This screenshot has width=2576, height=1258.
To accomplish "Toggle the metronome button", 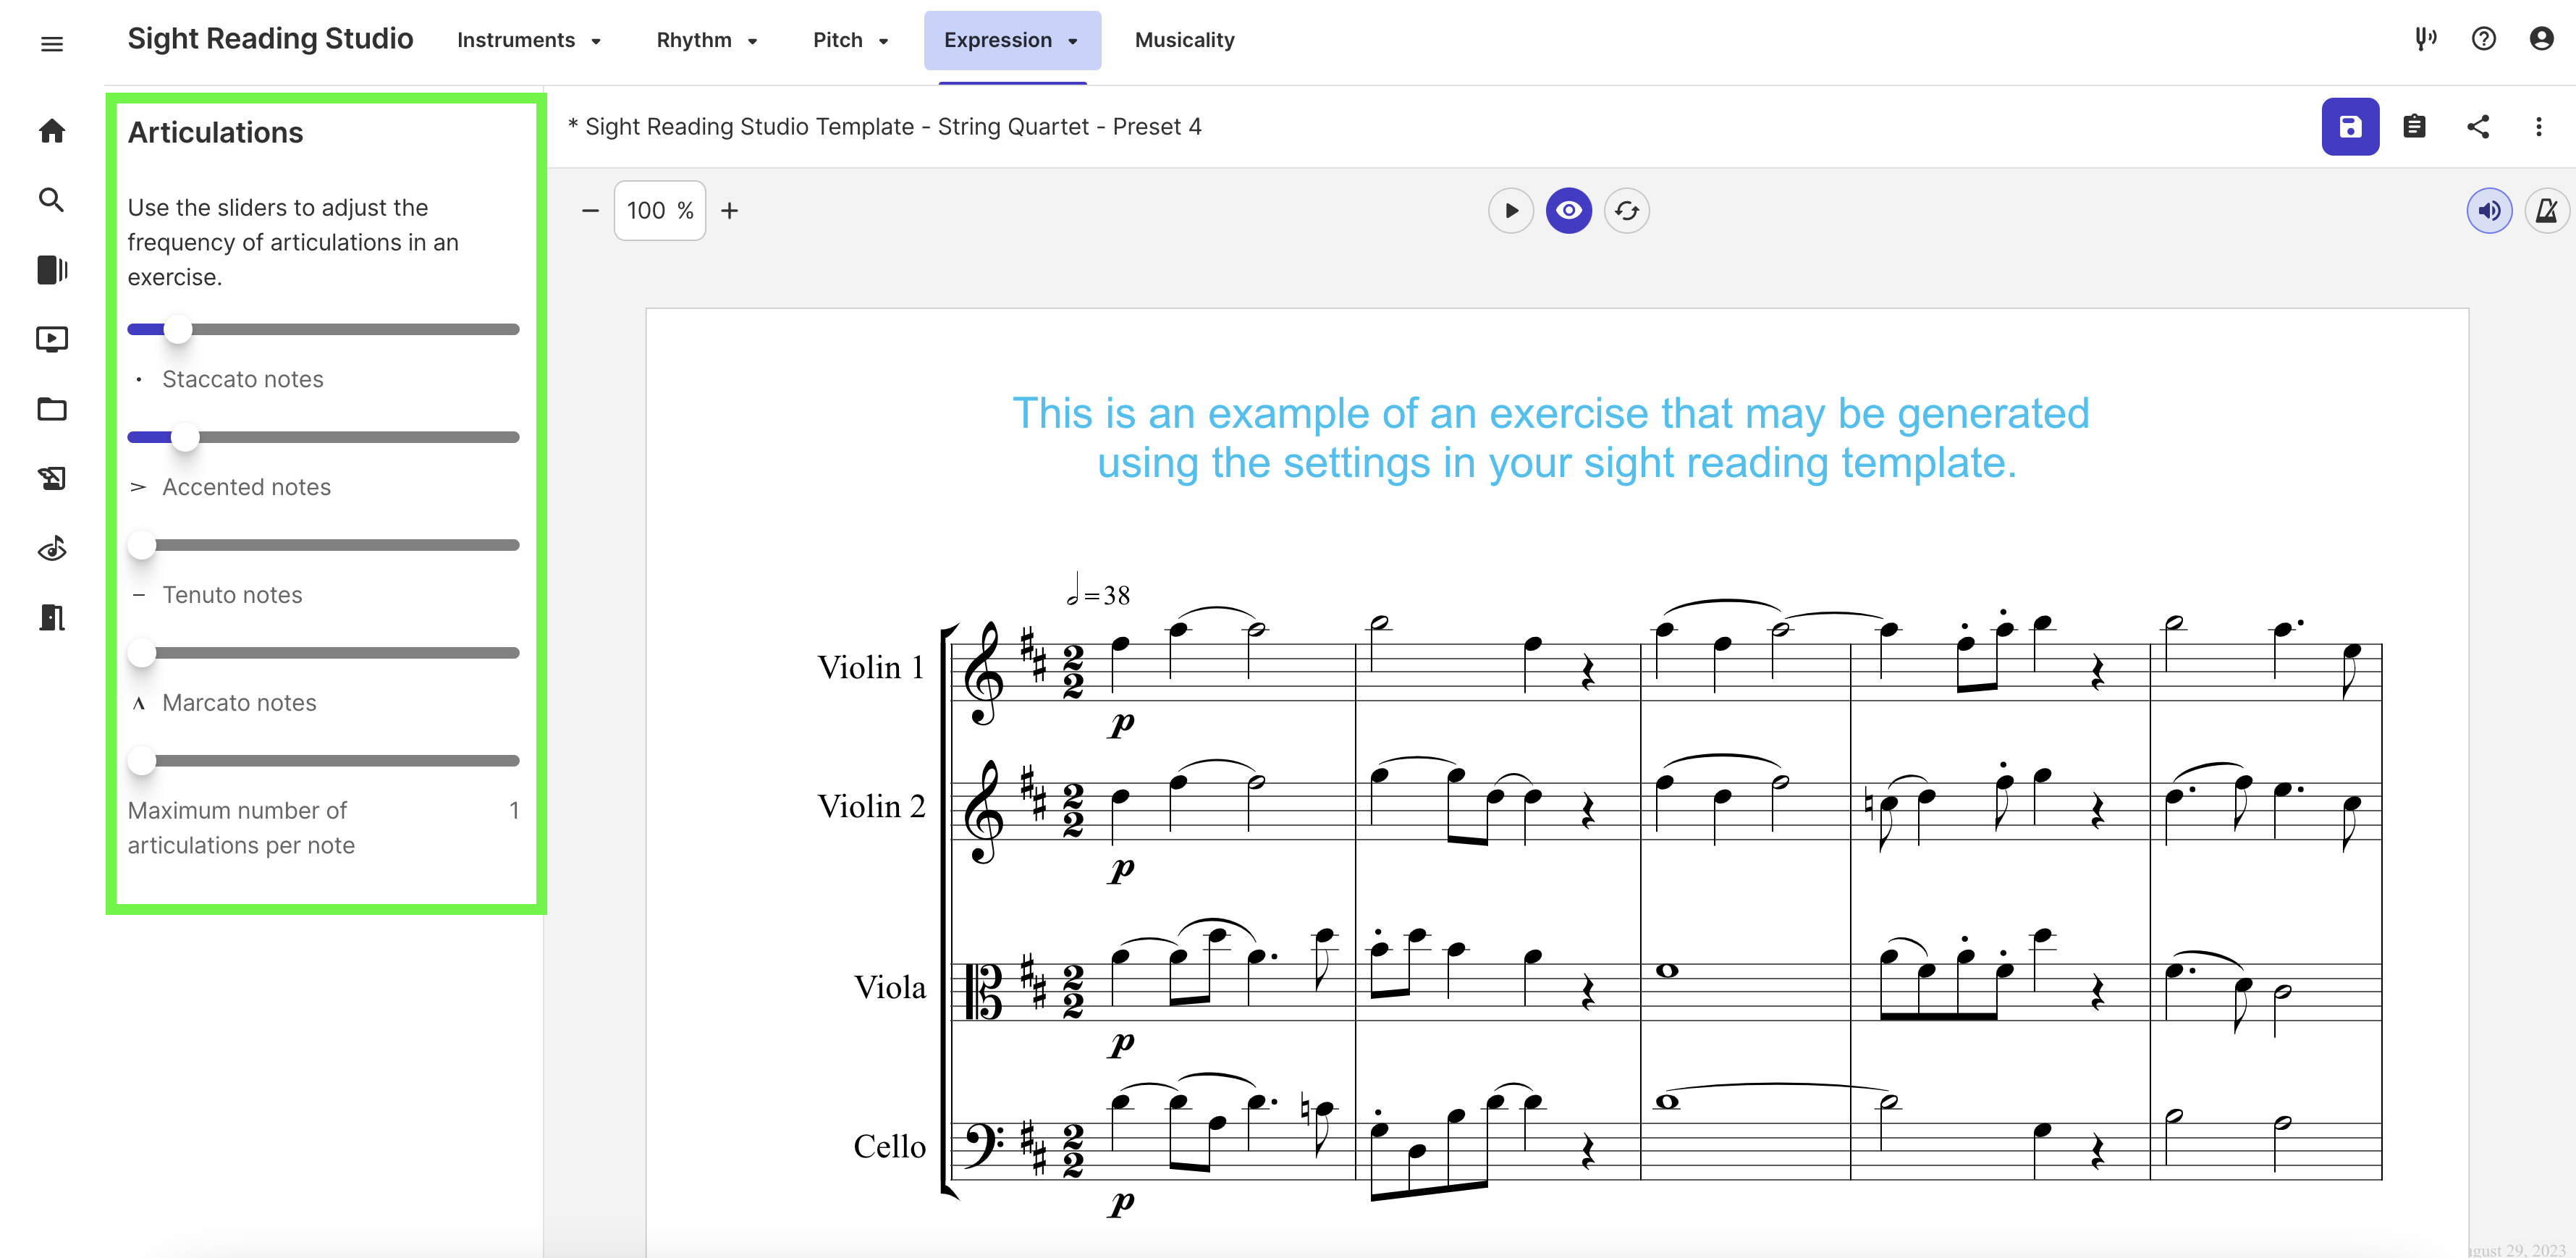I will point(2547,211).
